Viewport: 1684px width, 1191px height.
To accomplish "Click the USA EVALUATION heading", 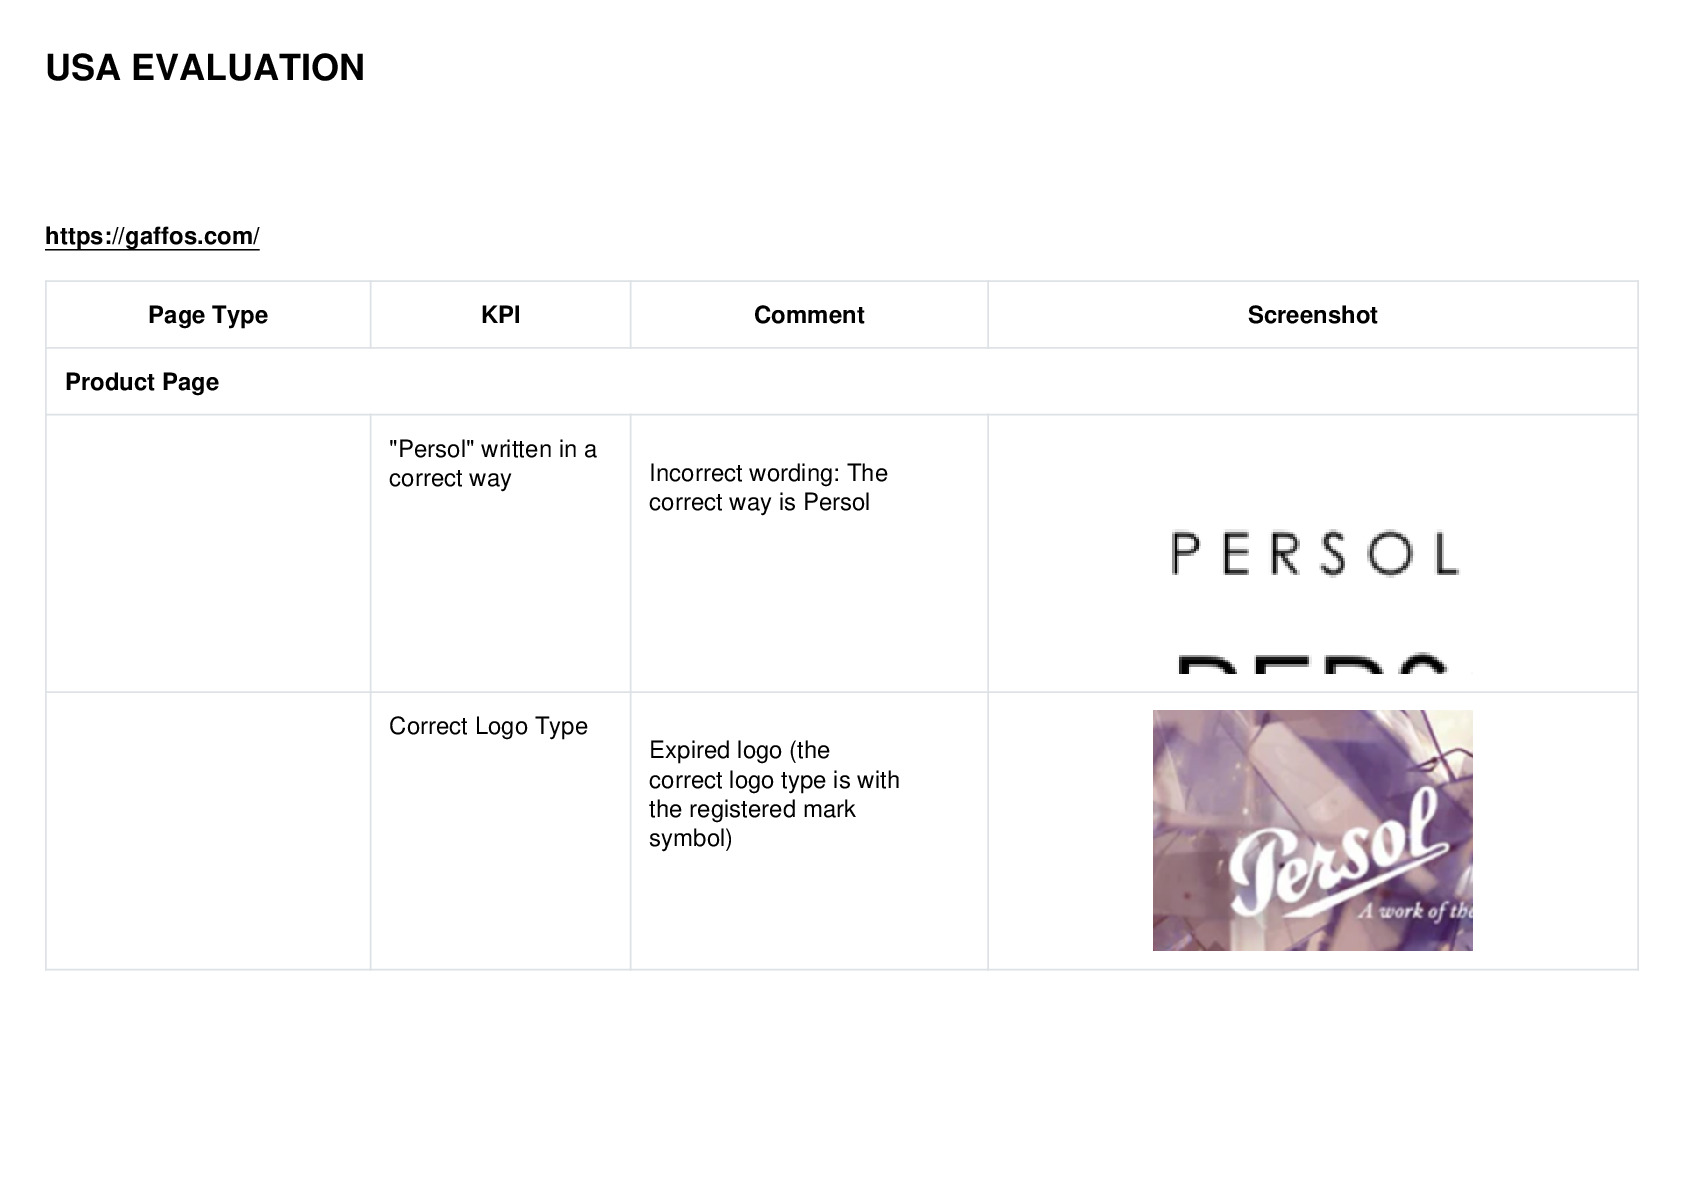I will 205,68.
